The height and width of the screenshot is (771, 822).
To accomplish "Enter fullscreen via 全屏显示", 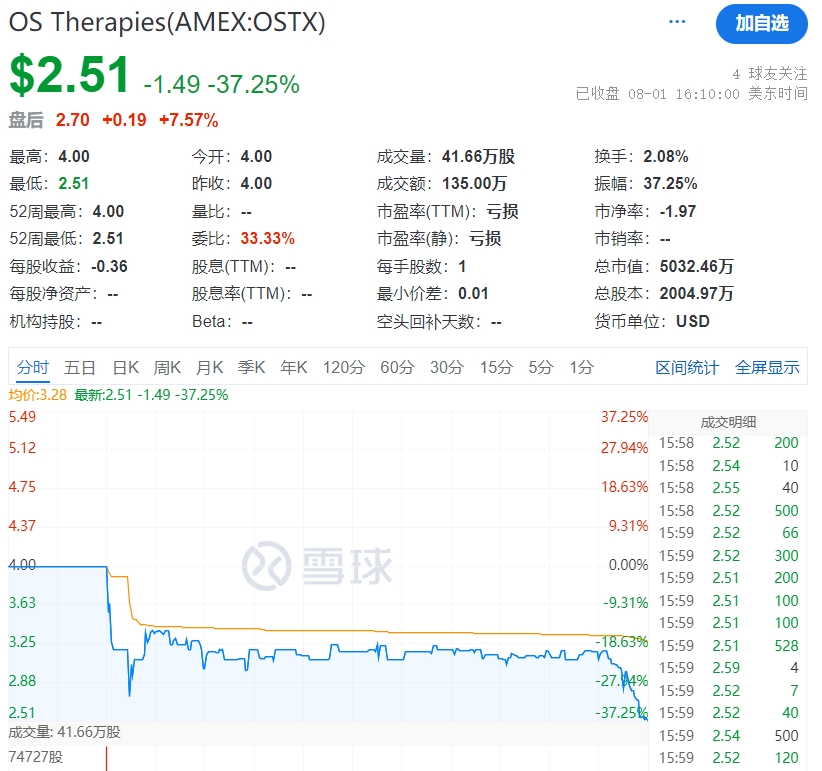I will (767, 367).
